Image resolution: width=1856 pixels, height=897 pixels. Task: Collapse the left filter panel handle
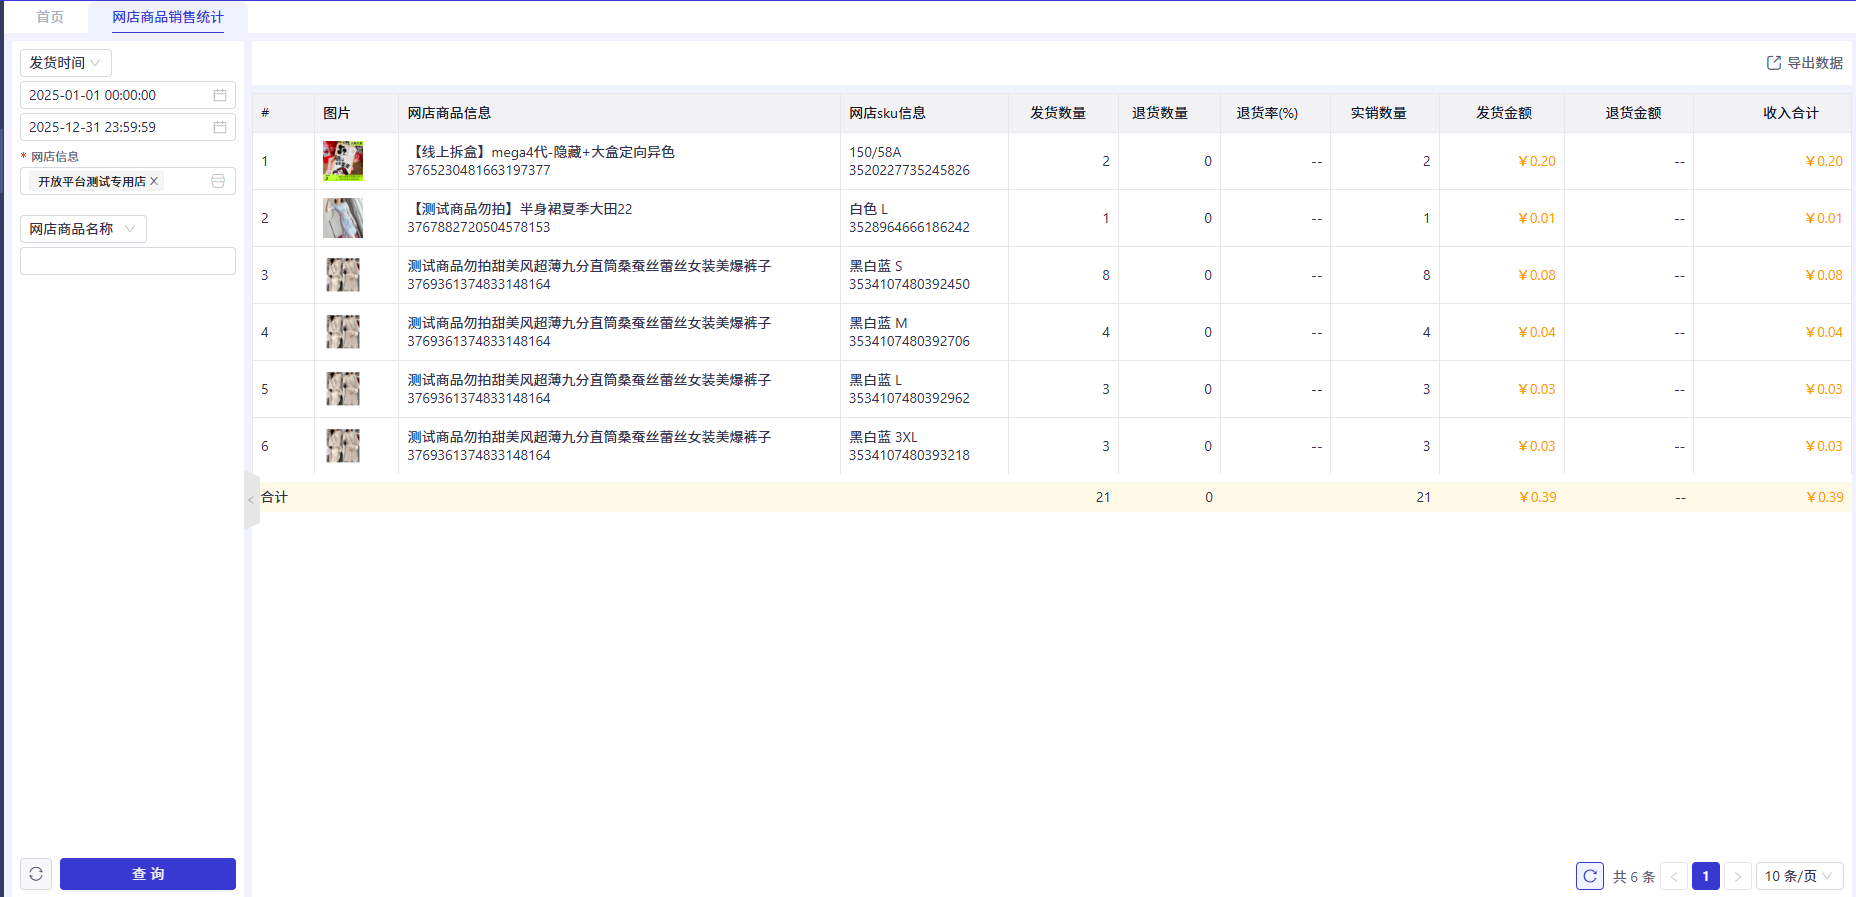point(251,499)
